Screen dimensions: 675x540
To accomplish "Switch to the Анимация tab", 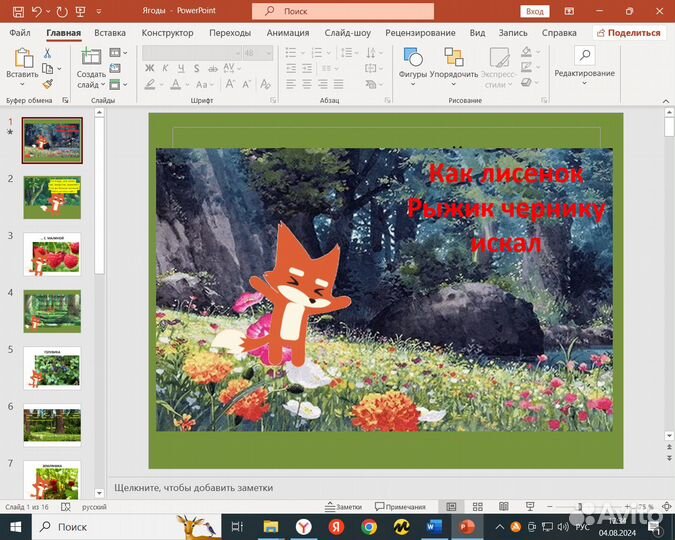I will coord(288,33).
